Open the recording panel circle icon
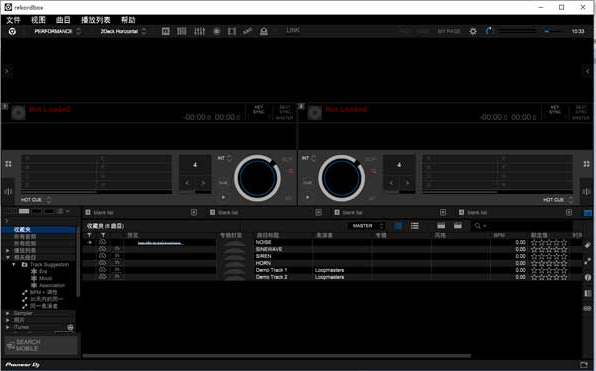The width and height of the screenshot is (596, 371). [x=217, y=31]
